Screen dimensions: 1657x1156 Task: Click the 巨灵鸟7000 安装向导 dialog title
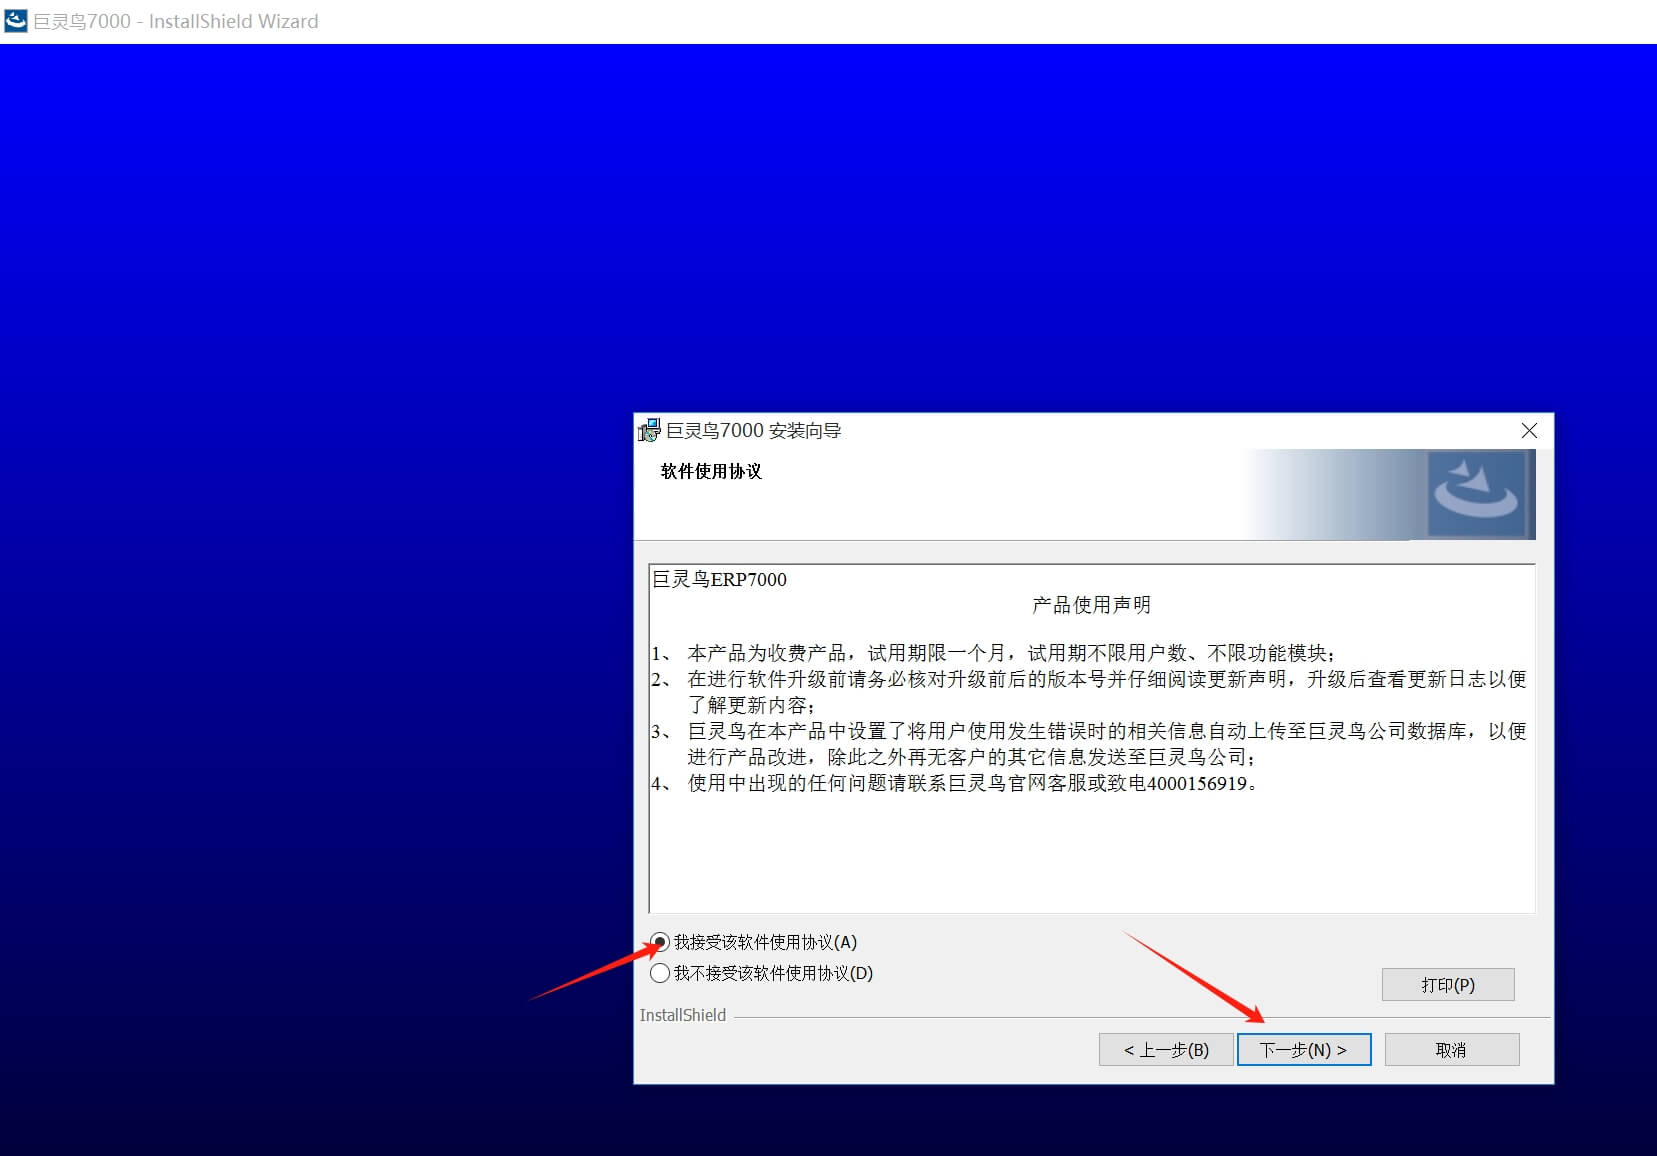[x=754, y=431]
